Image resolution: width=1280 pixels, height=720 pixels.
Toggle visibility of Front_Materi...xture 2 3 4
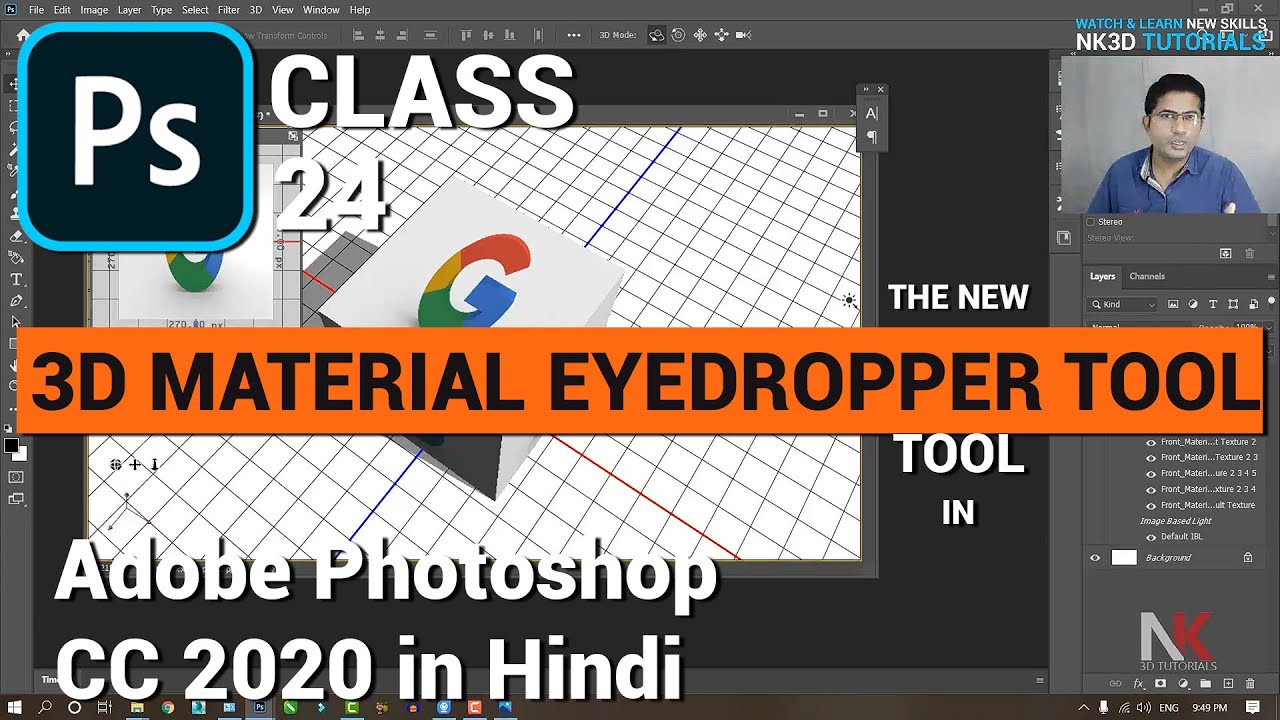coord(1151,490)
